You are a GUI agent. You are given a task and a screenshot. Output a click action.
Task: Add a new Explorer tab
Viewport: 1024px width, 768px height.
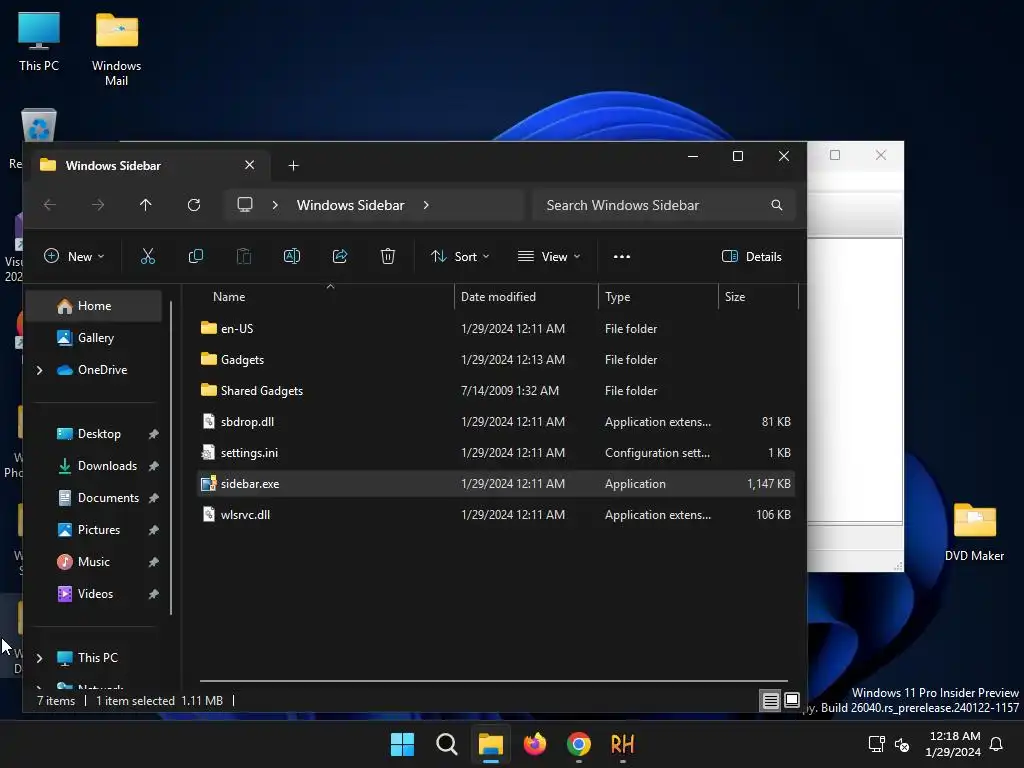pyautogui.click(x=293, y=166)
